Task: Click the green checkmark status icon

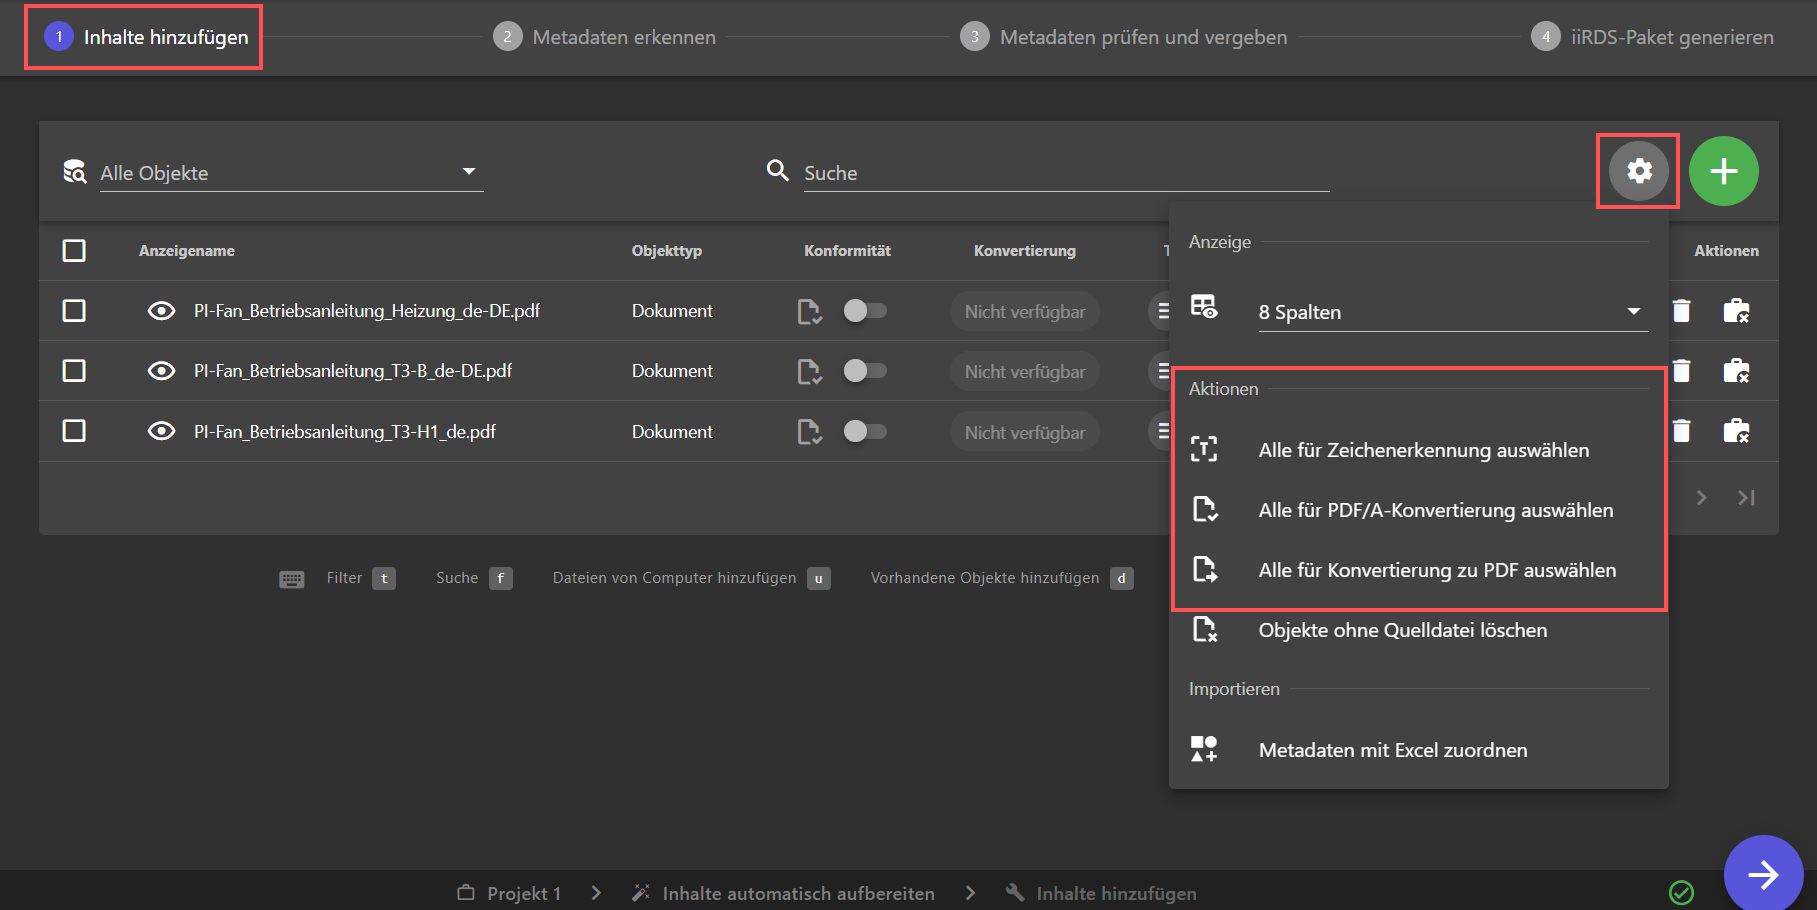Action: point(1681,892)
